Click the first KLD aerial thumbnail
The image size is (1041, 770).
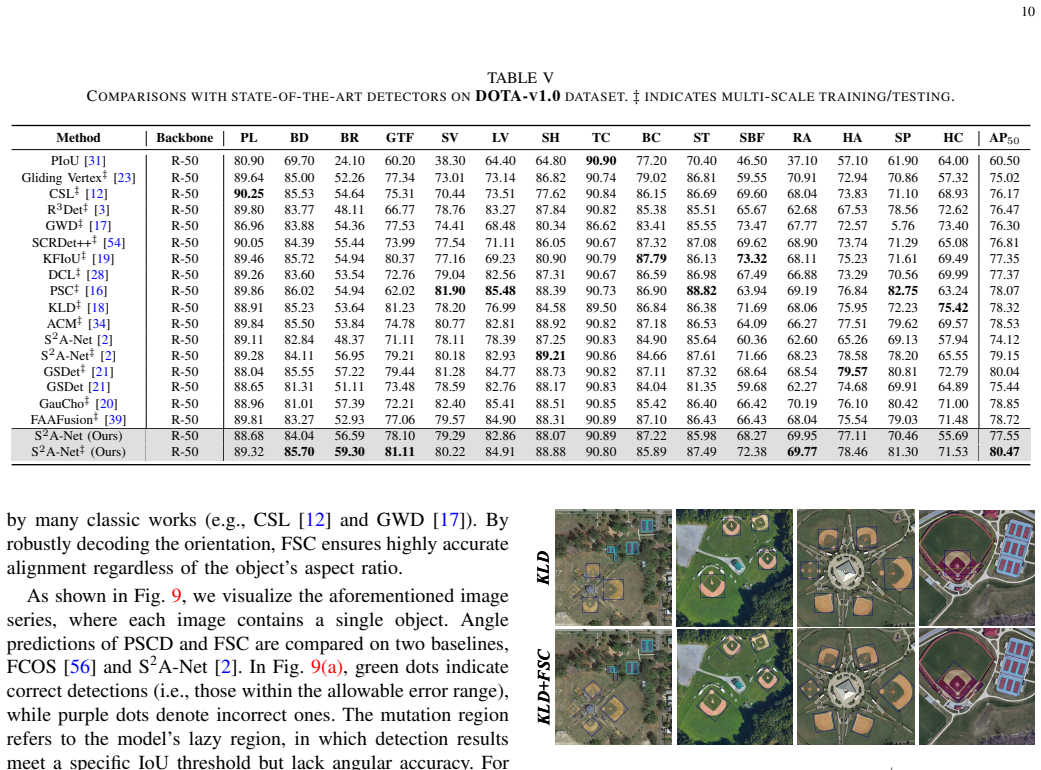(613, 568)
